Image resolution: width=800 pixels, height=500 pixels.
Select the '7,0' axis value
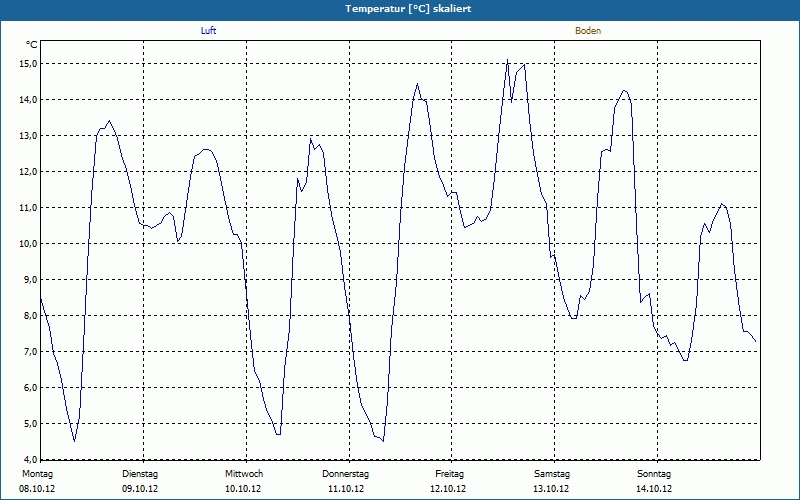pyautogui.click(x=30, y=352)
